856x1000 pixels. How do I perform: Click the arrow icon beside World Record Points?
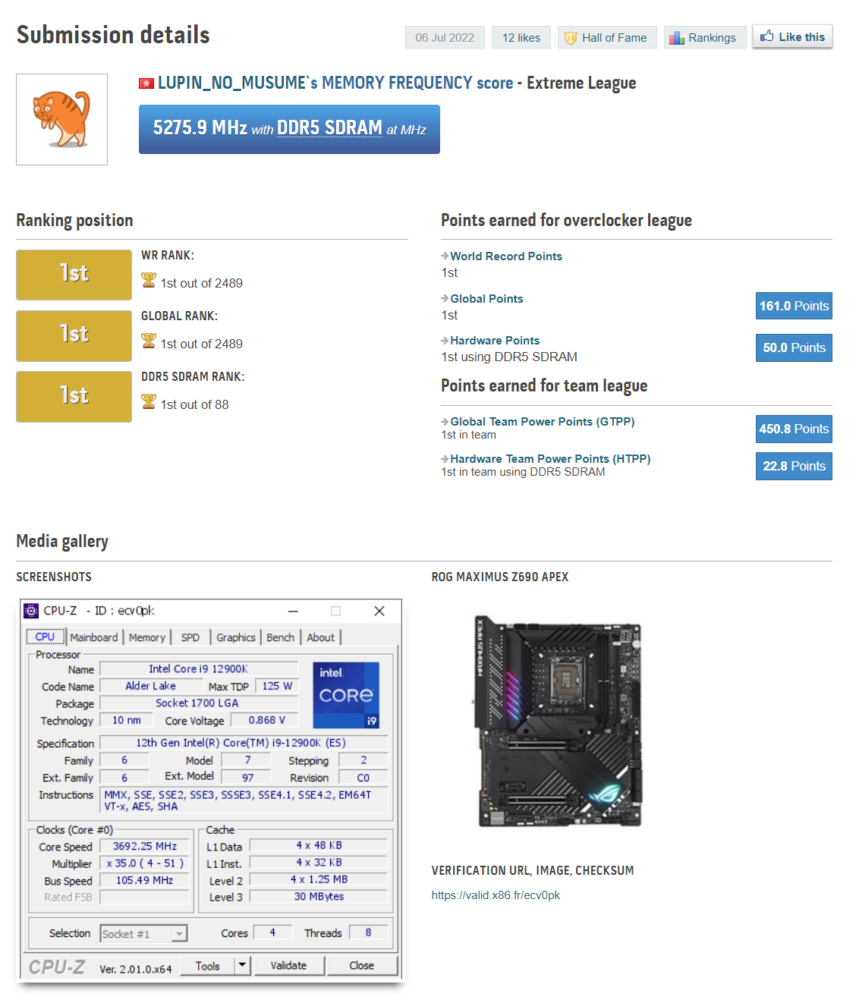click(445, 256)
